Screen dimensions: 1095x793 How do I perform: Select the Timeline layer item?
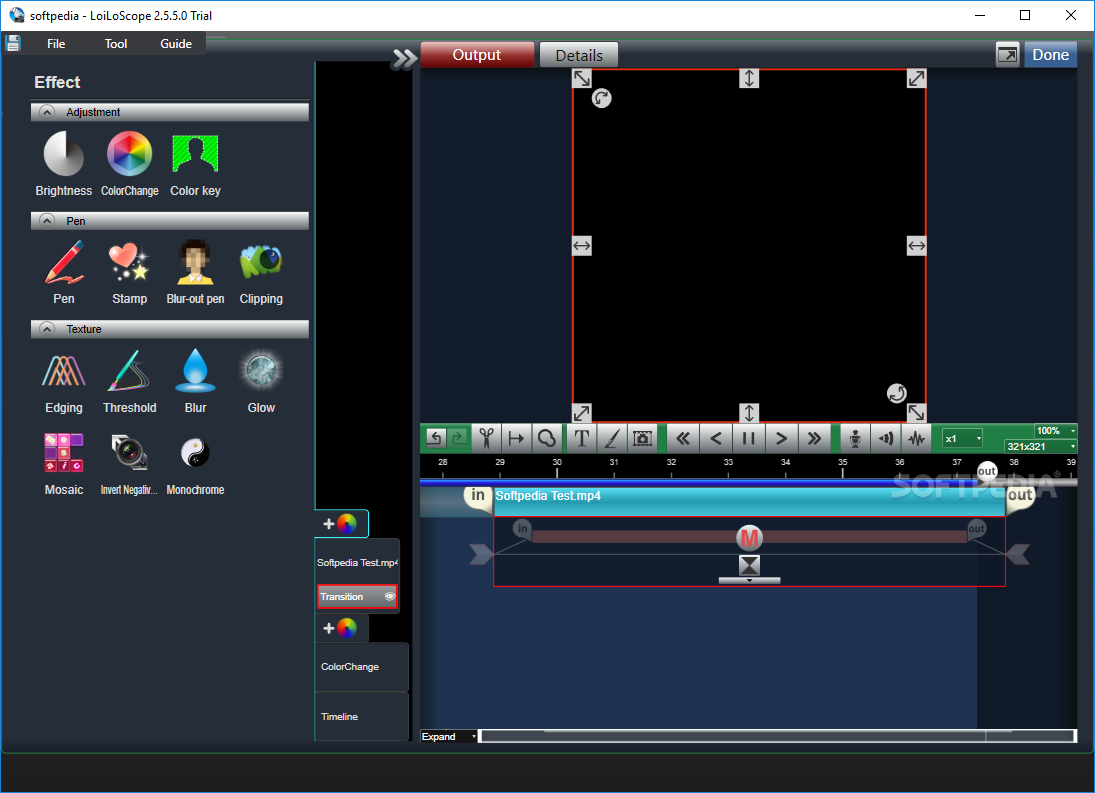click(361, 716)
